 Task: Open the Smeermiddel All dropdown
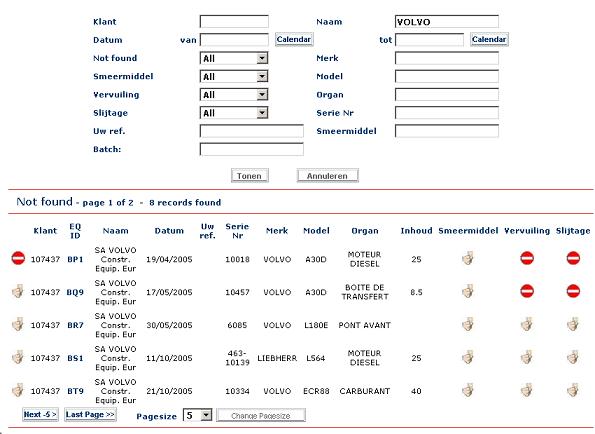234,77
